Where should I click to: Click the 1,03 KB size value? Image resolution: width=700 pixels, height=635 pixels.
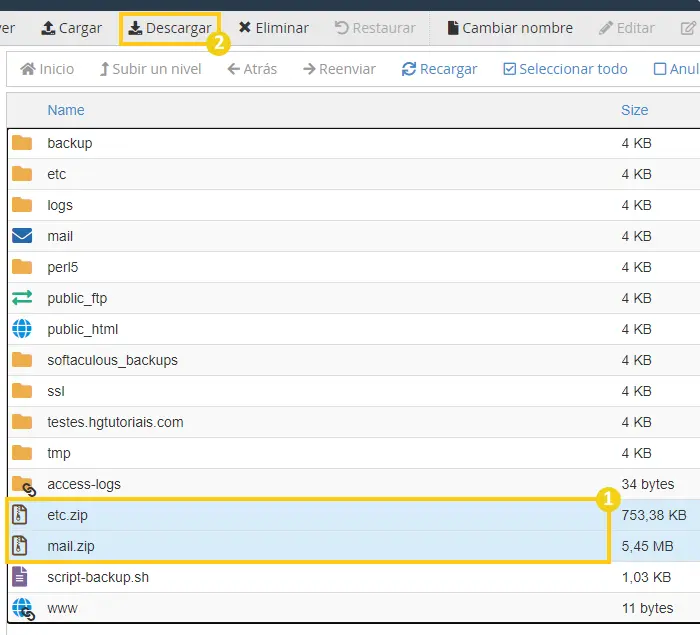coord(646,577)
